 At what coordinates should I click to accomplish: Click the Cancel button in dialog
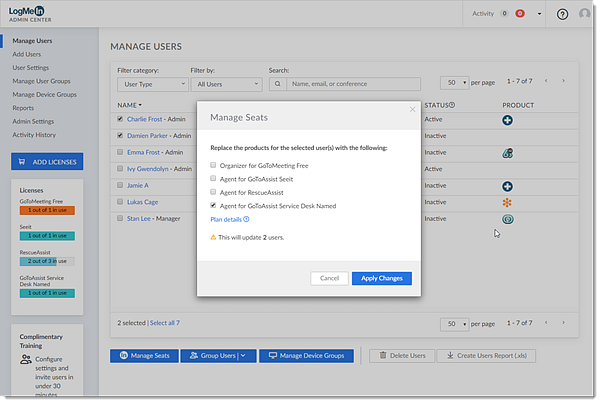329,278
